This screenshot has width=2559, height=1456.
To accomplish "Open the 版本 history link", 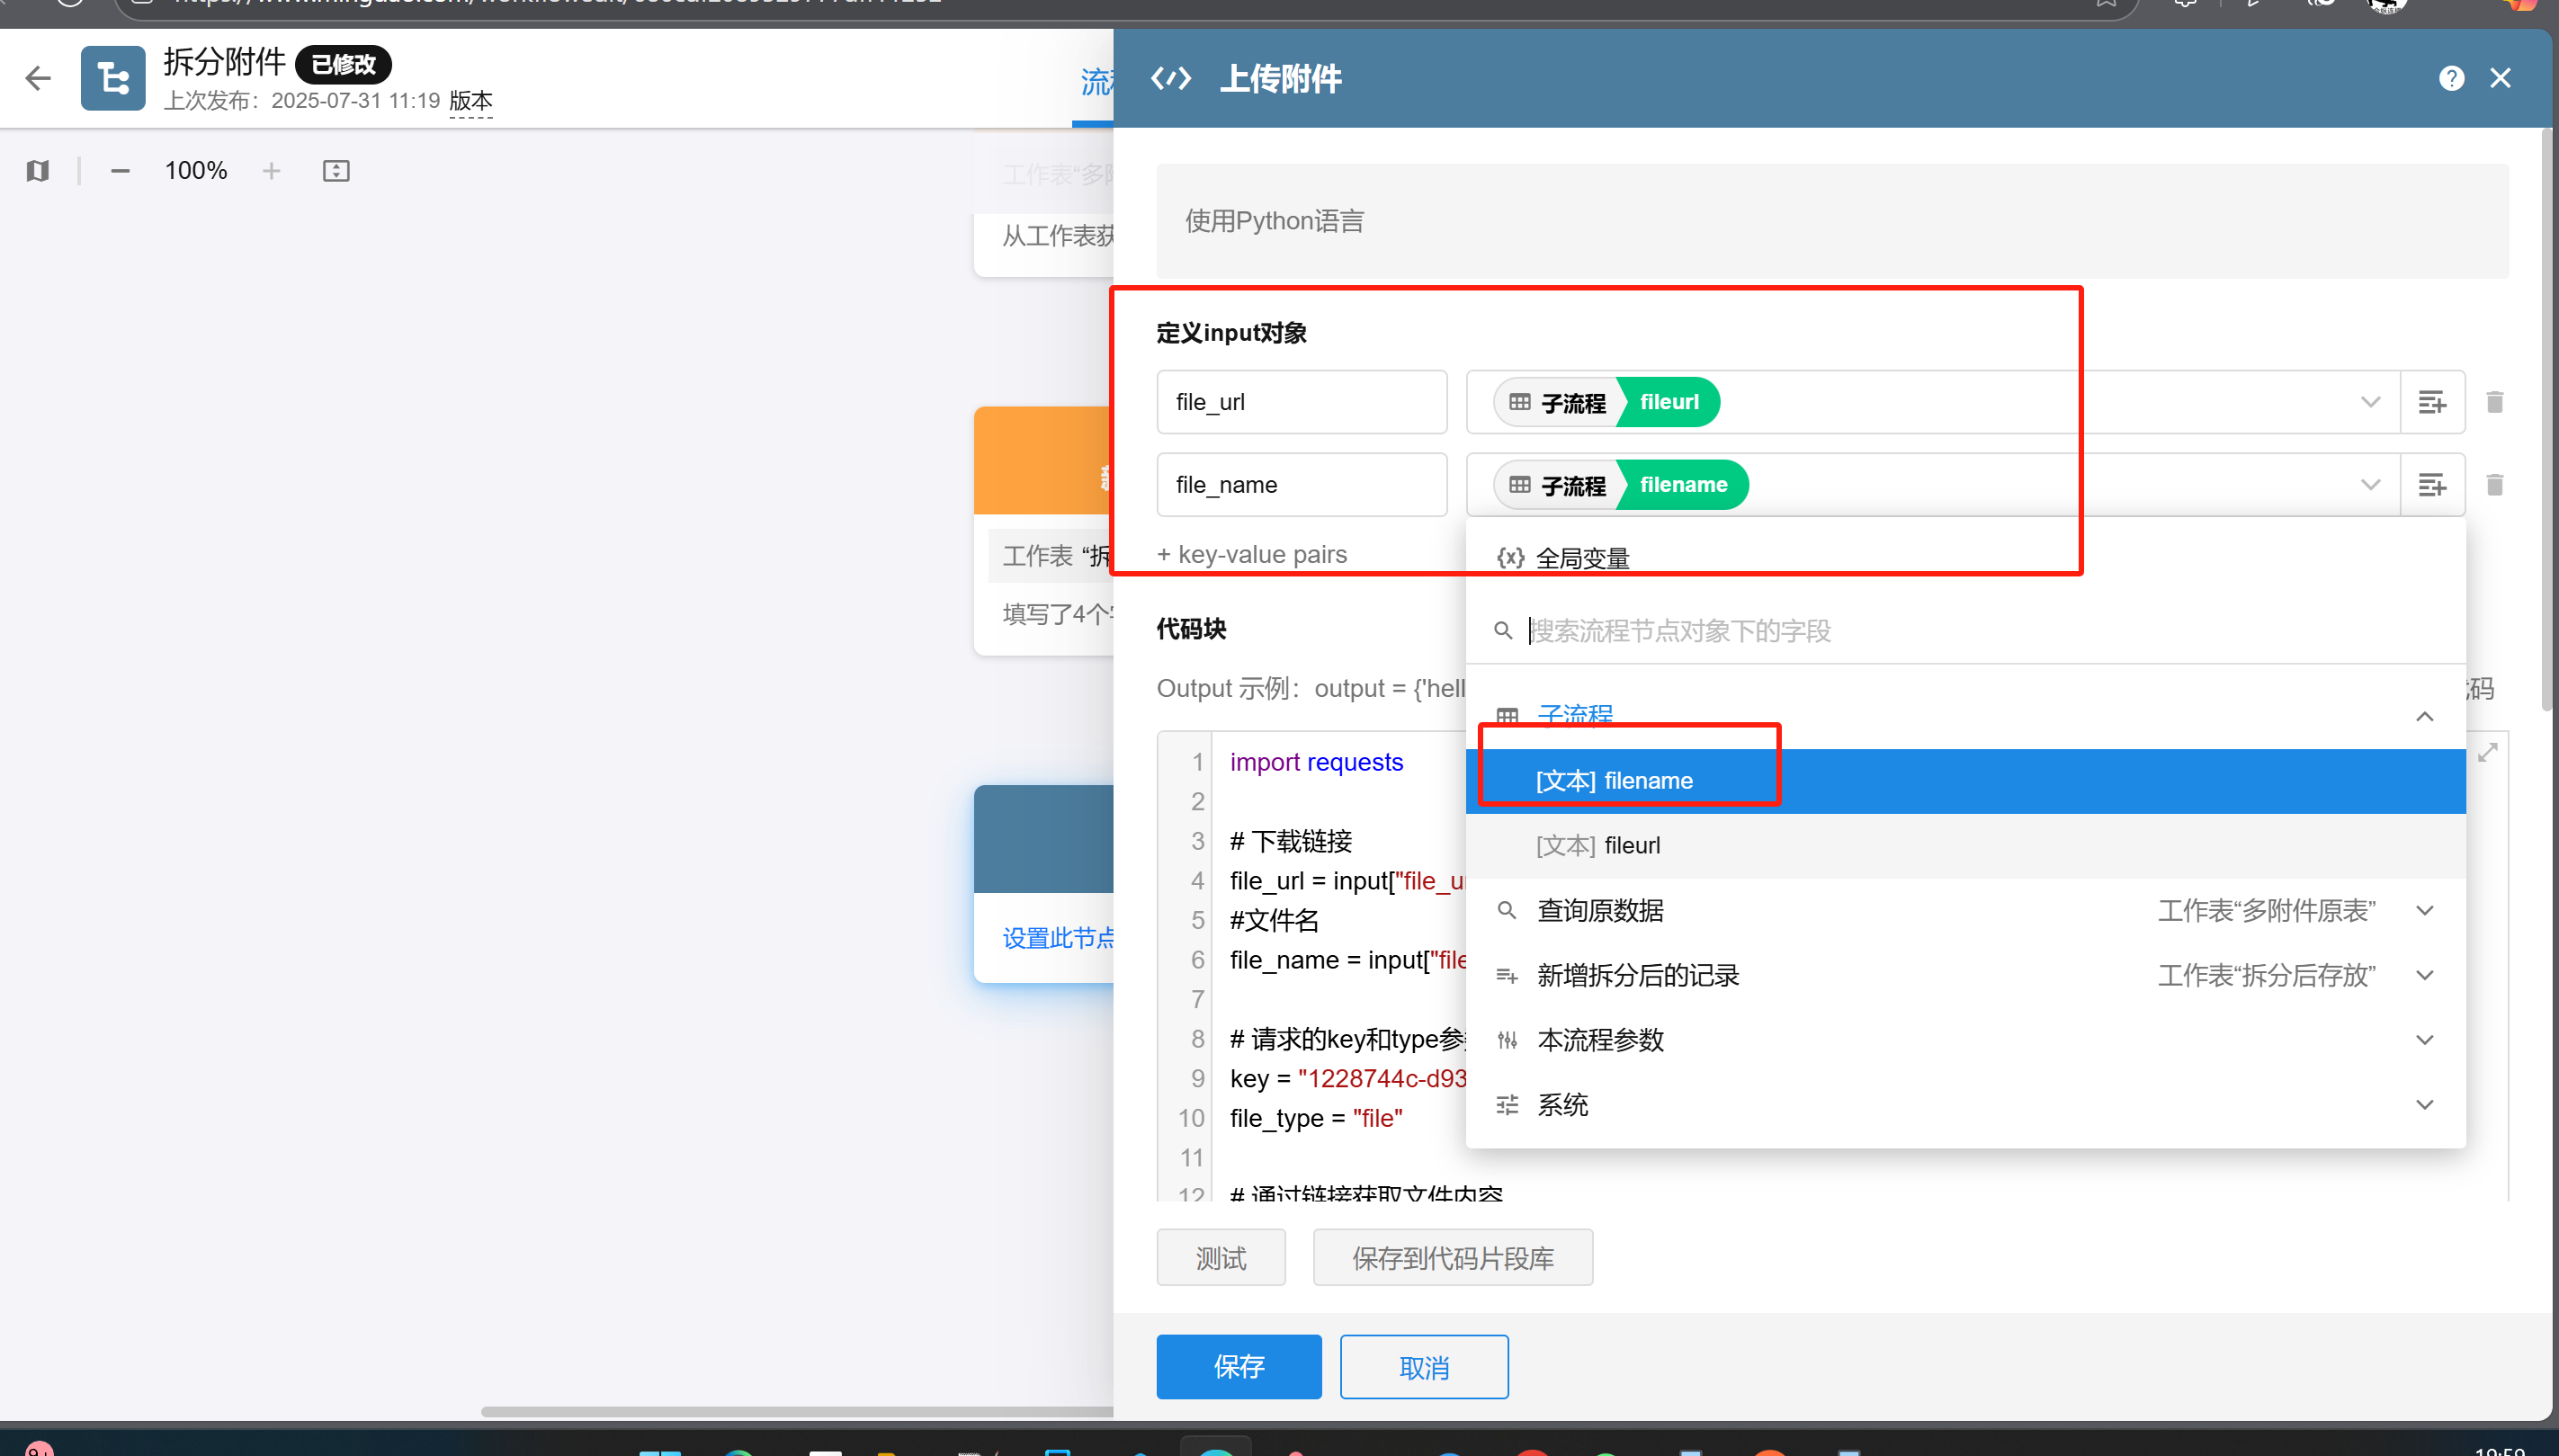I will (x=470, y=101).
